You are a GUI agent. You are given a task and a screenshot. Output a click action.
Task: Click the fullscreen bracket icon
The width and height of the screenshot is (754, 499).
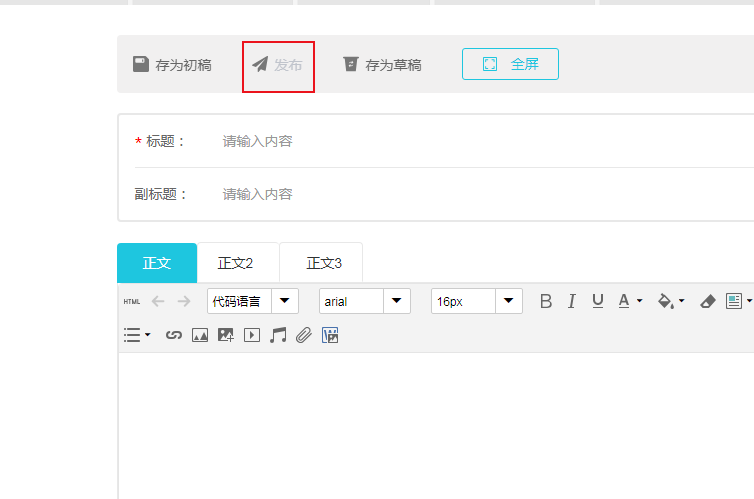click(490, 64)
